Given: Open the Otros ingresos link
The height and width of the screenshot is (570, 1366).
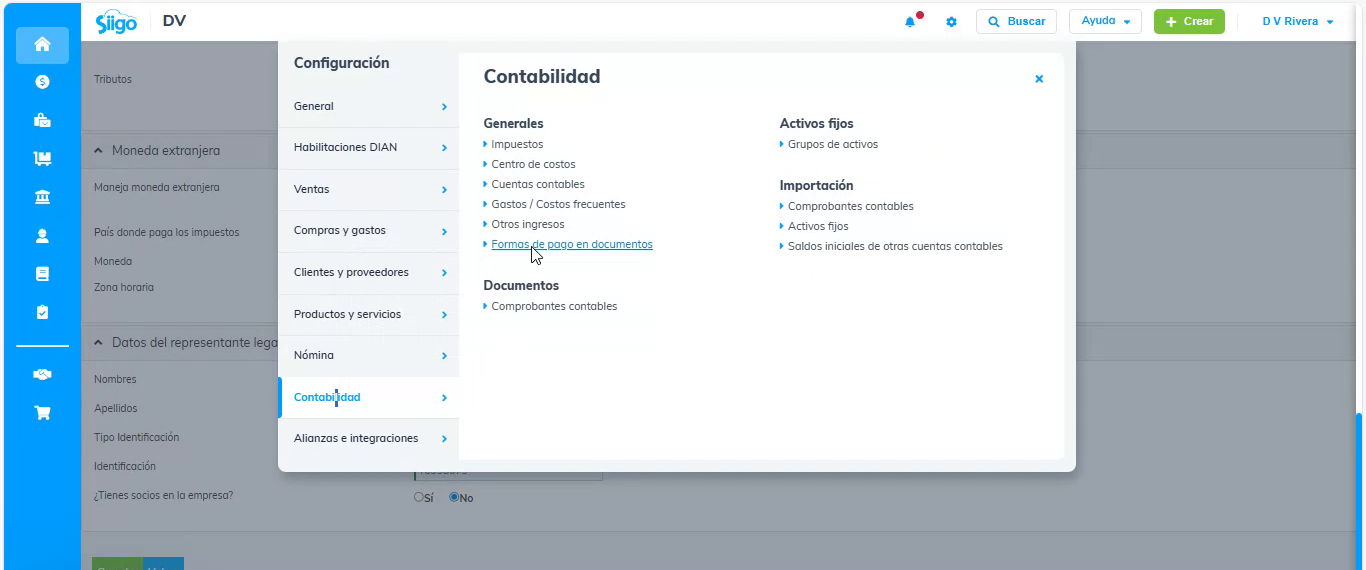Looking at the screenshot, I should tap(528, 224).
